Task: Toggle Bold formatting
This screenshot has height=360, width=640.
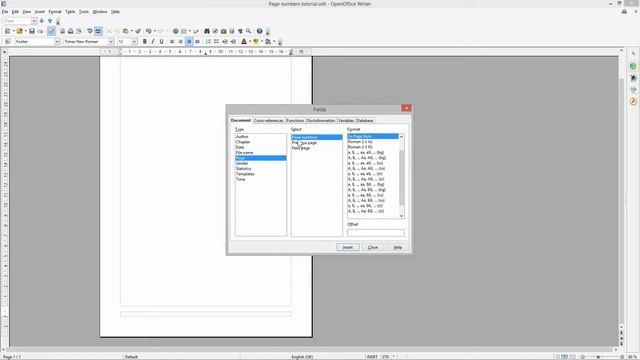Action: (144, 42)
